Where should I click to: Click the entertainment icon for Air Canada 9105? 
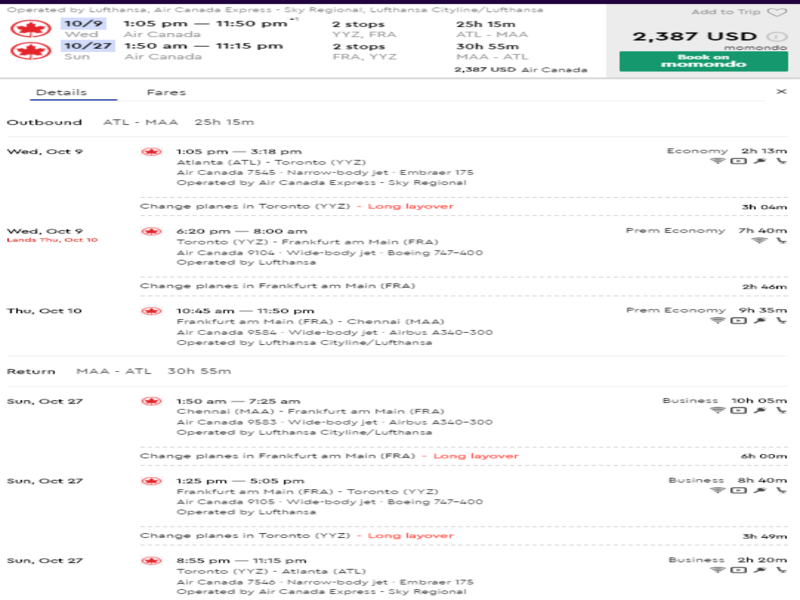[738, 490]
